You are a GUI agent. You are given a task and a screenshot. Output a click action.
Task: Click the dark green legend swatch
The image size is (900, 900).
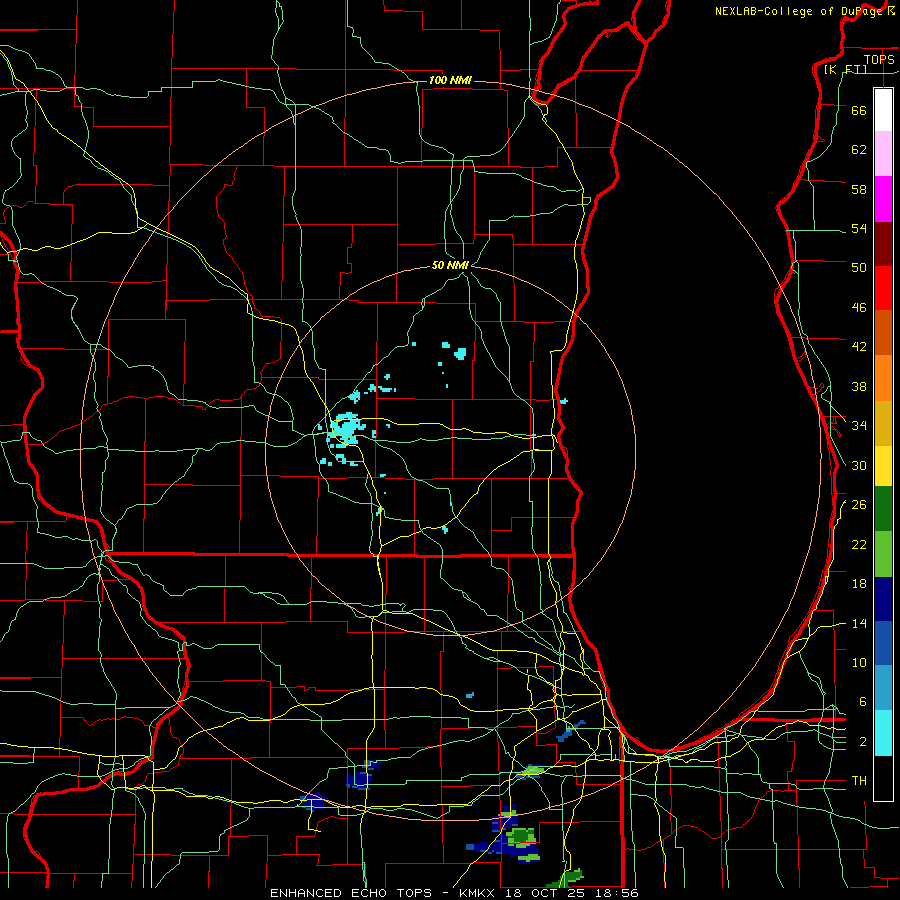click(883, 509)
